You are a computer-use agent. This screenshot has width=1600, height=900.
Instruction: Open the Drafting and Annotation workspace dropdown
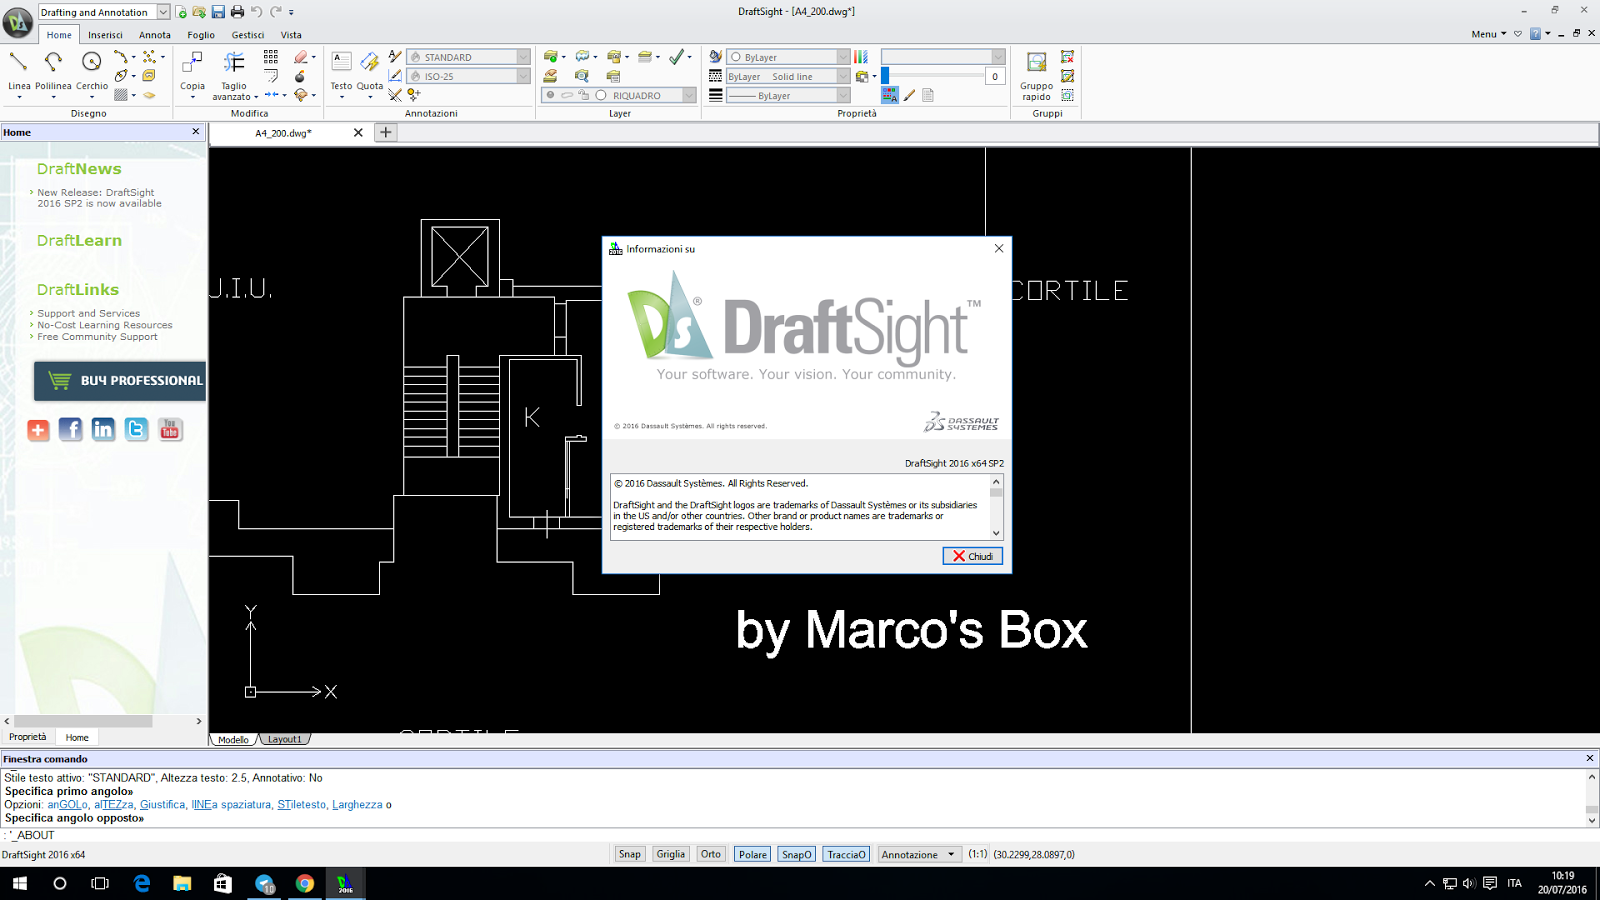162,12
